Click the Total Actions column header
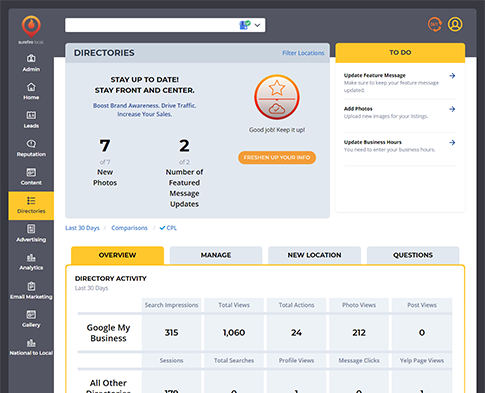Viewport: 485px width, 393px height. [x=296, y=305]
